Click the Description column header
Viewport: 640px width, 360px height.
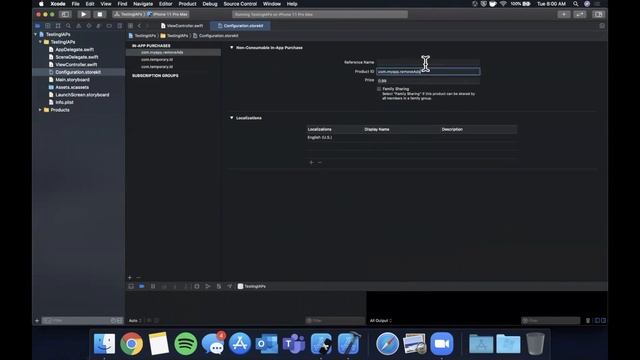click(x=452, y=129)
